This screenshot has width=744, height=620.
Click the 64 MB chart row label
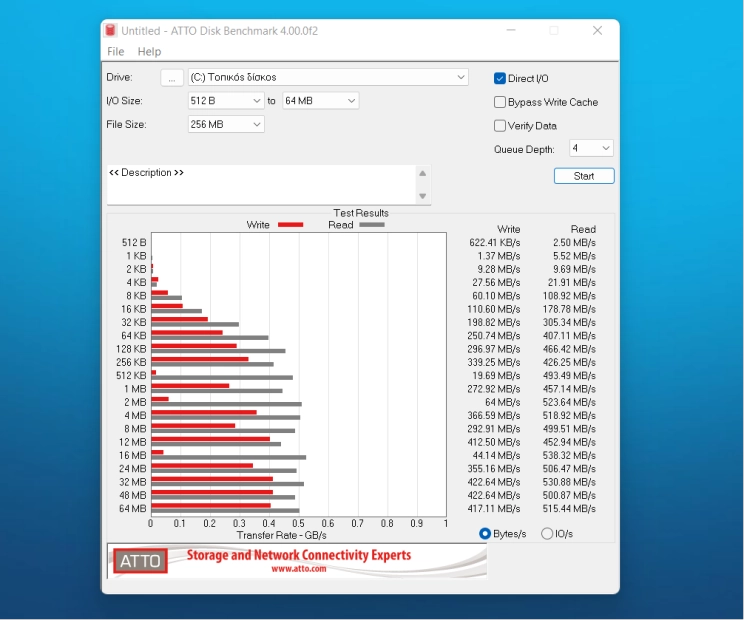click(x=132, y=509)
